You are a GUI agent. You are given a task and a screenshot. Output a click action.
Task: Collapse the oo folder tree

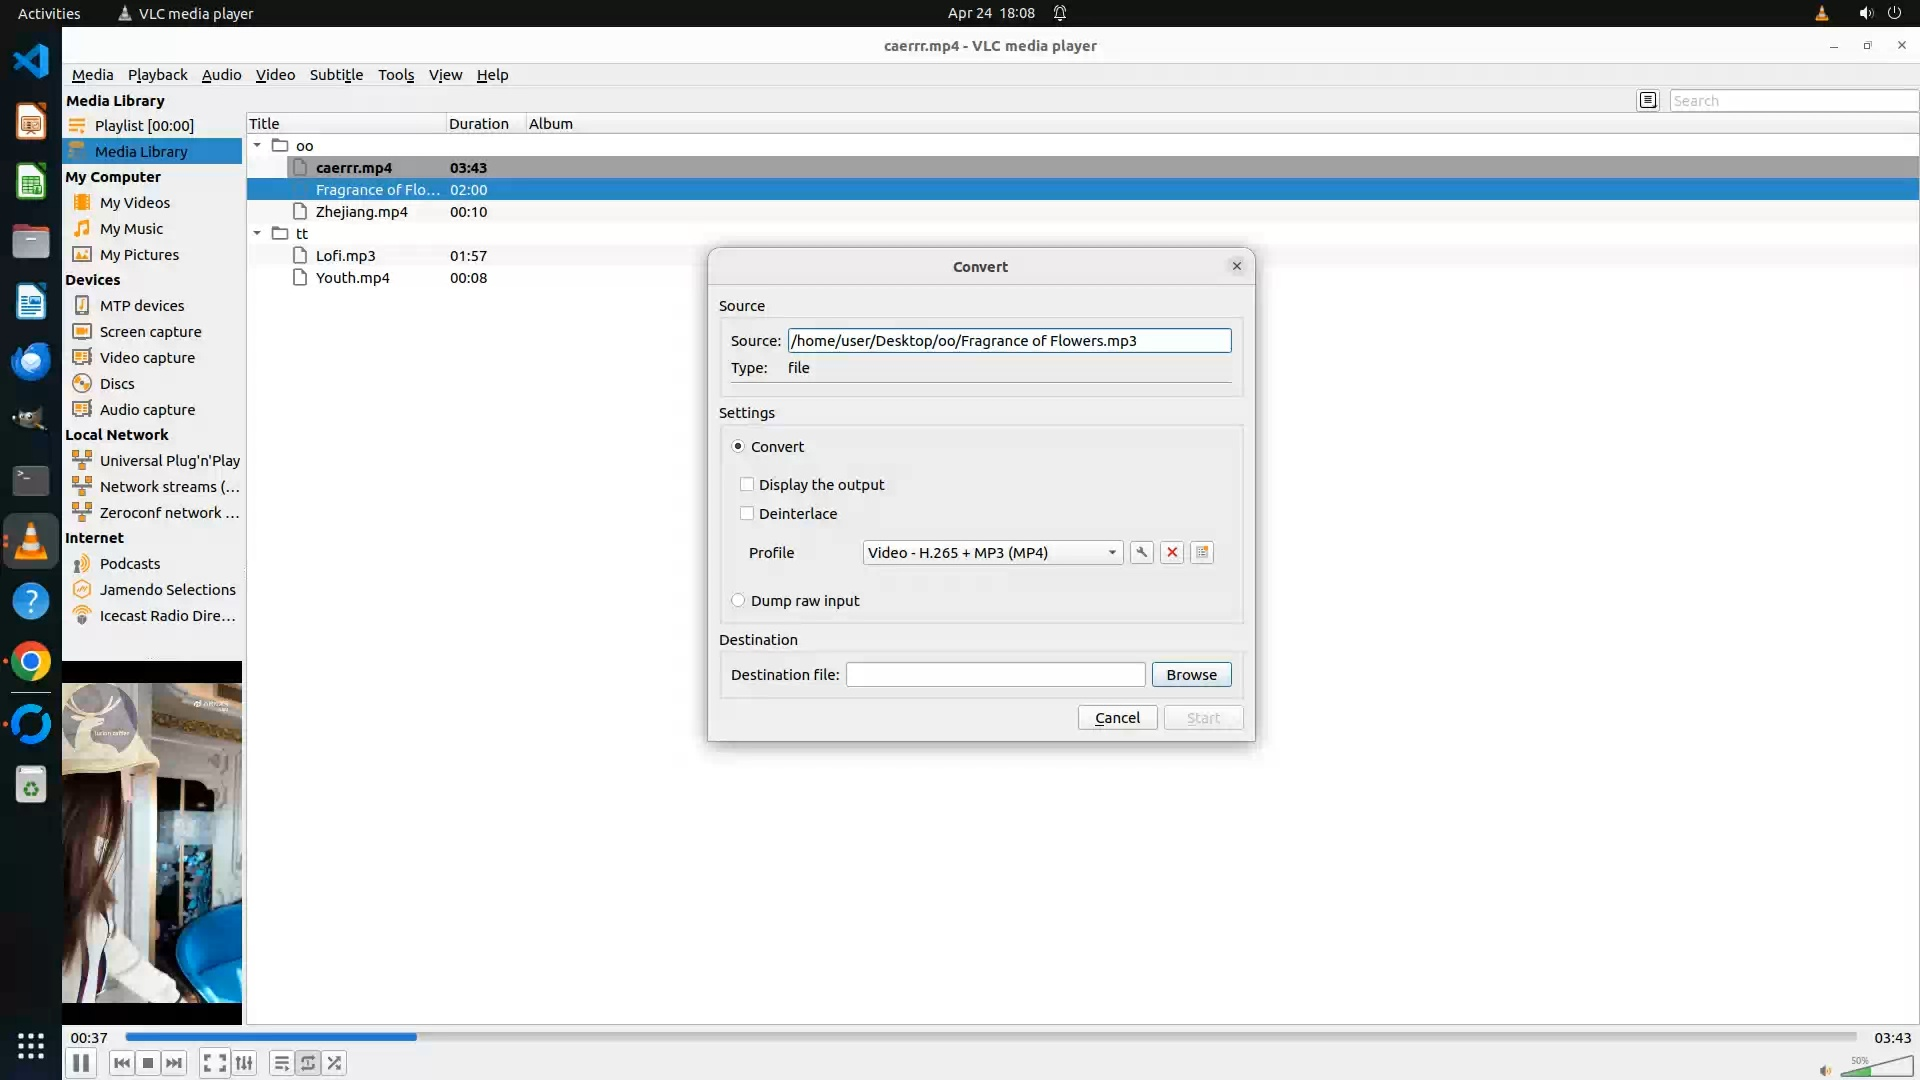coord(257,145)
